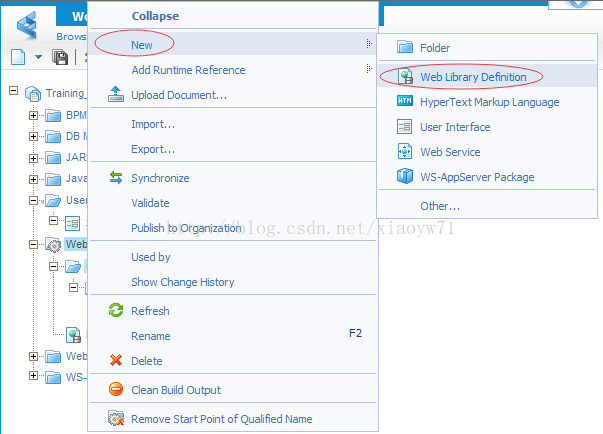The image size is (603, 434).
Task: Choose Validate menu entry
Action: tap(150, 203)
